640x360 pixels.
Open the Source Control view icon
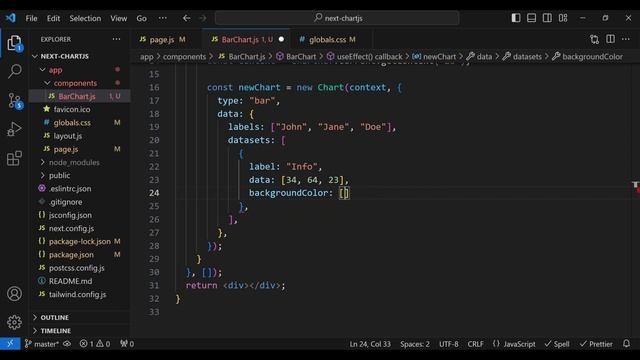click(15, 100)
